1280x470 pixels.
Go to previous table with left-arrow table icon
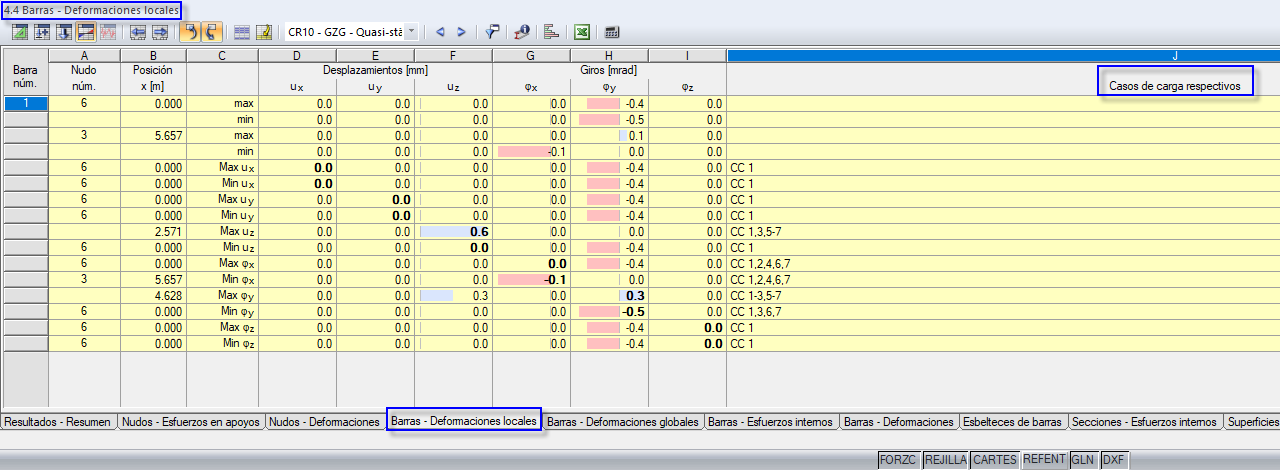[139, 32]
